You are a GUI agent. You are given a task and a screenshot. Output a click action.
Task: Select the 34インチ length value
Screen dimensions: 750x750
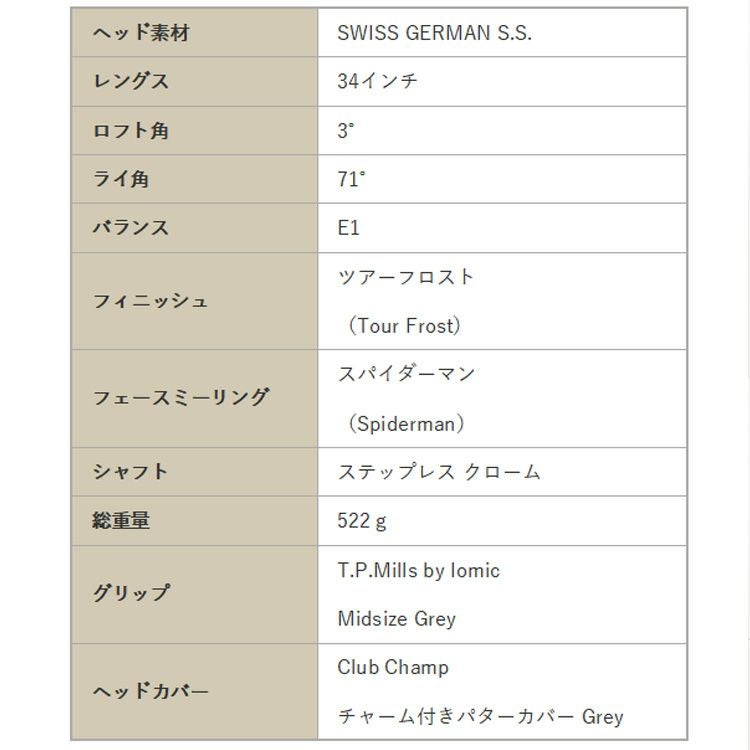(377, 82)
